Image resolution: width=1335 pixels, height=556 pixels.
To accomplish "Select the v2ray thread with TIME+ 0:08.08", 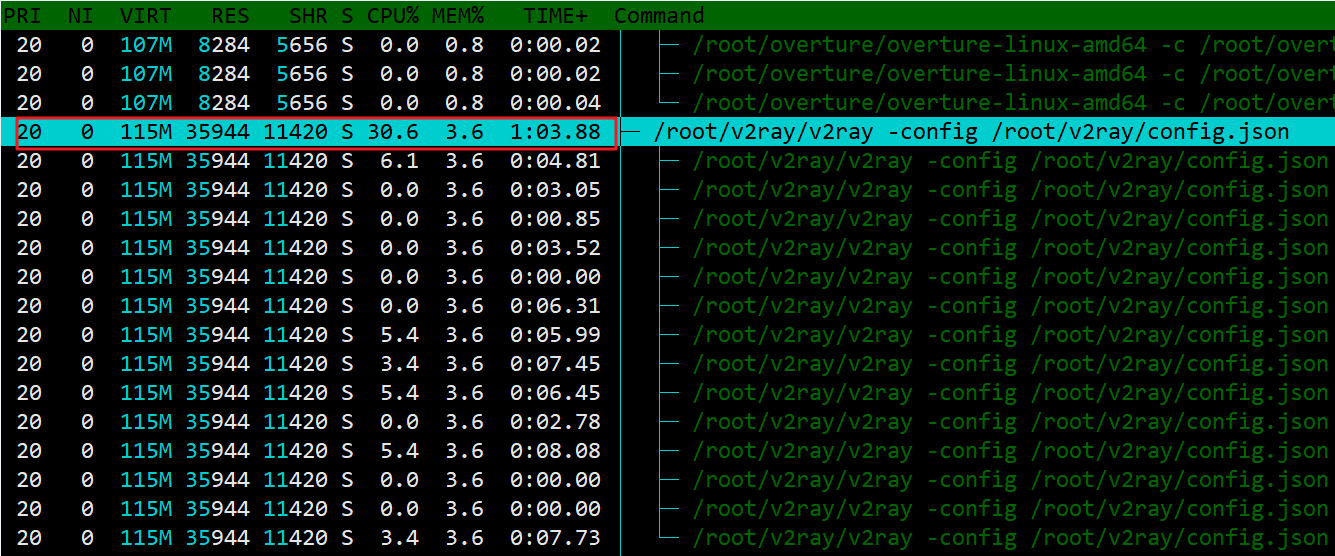I will (x=667, y=451).
